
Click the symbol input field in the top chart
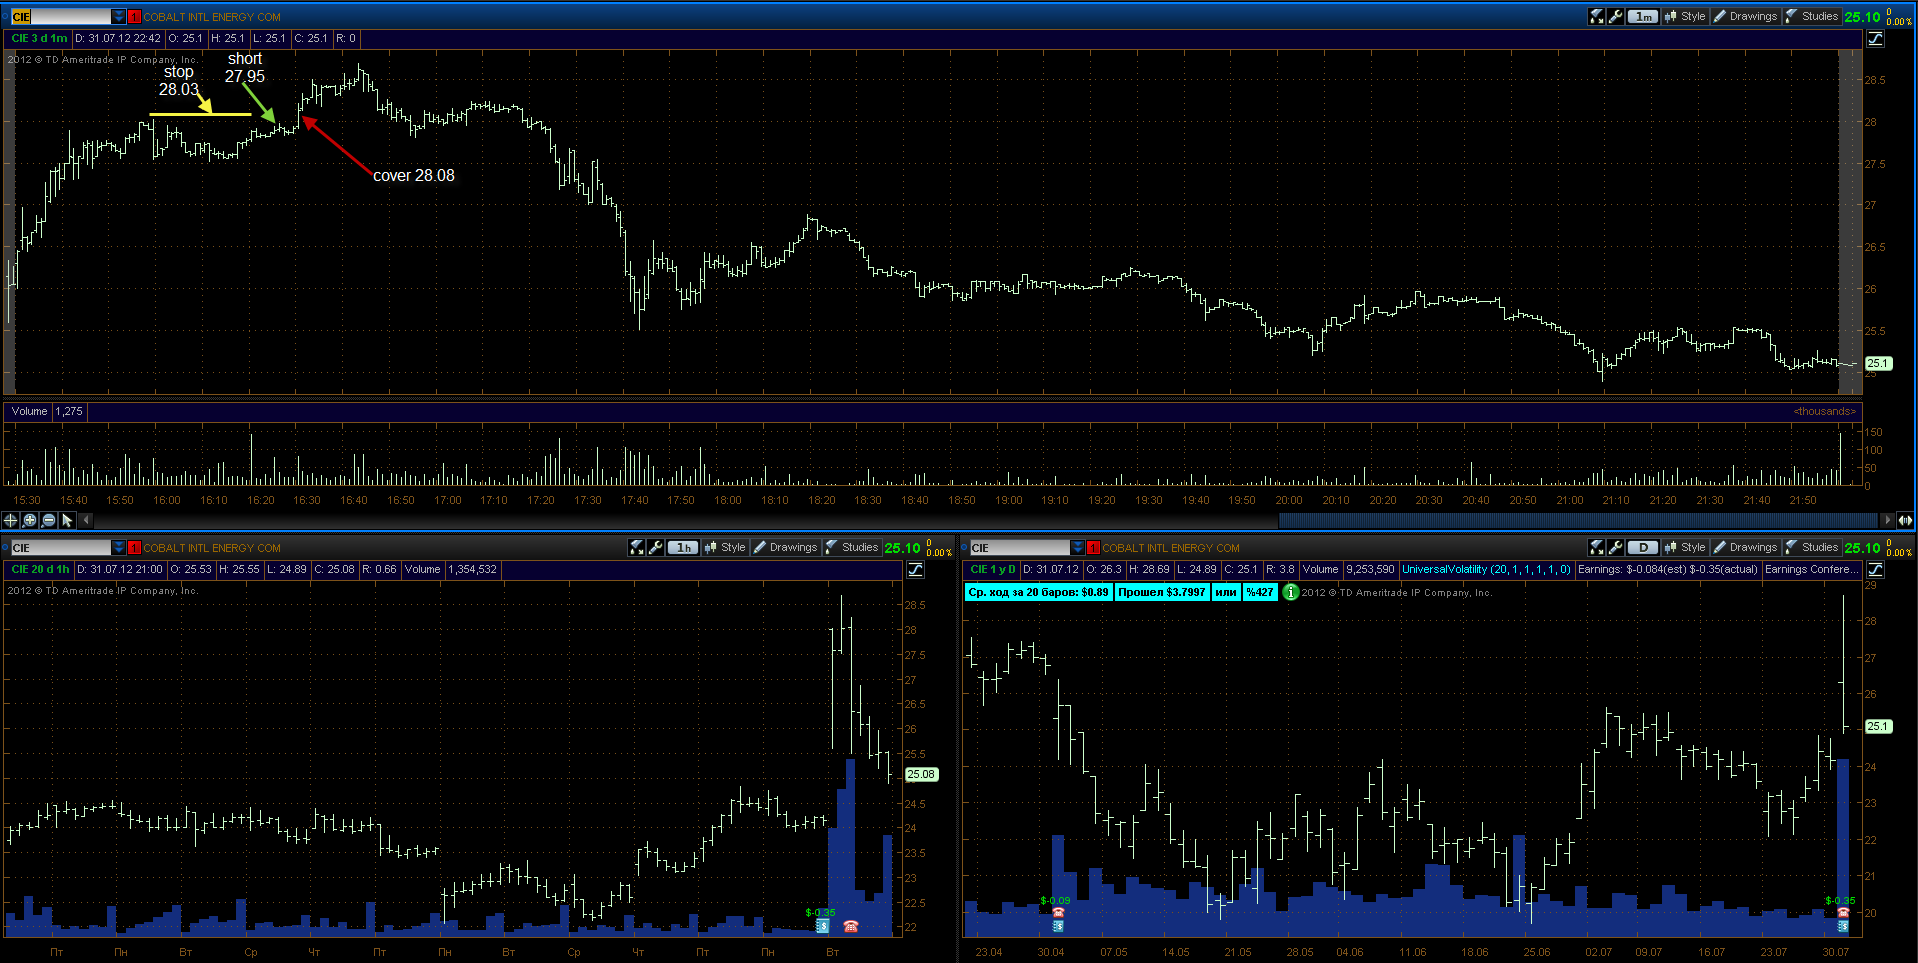[61, 17]
